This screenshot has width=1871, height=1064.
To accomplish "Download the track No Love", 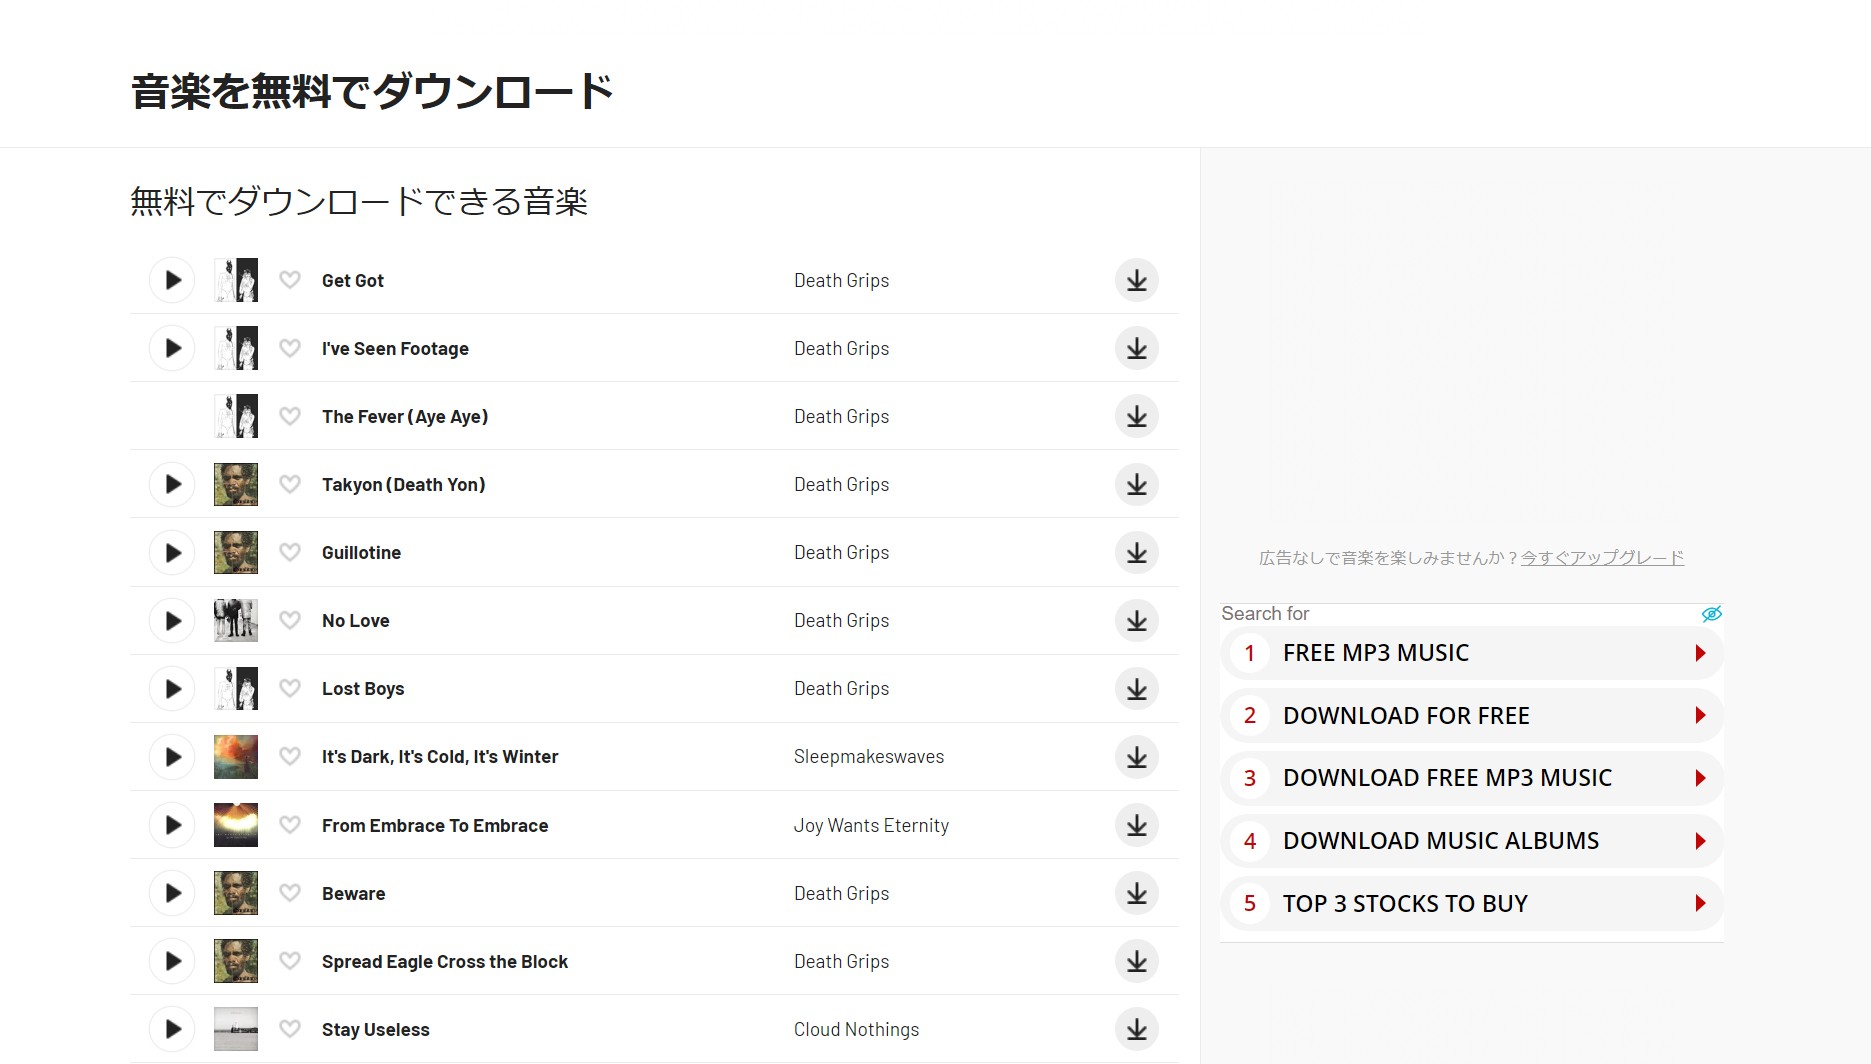I will point(1137,620).
